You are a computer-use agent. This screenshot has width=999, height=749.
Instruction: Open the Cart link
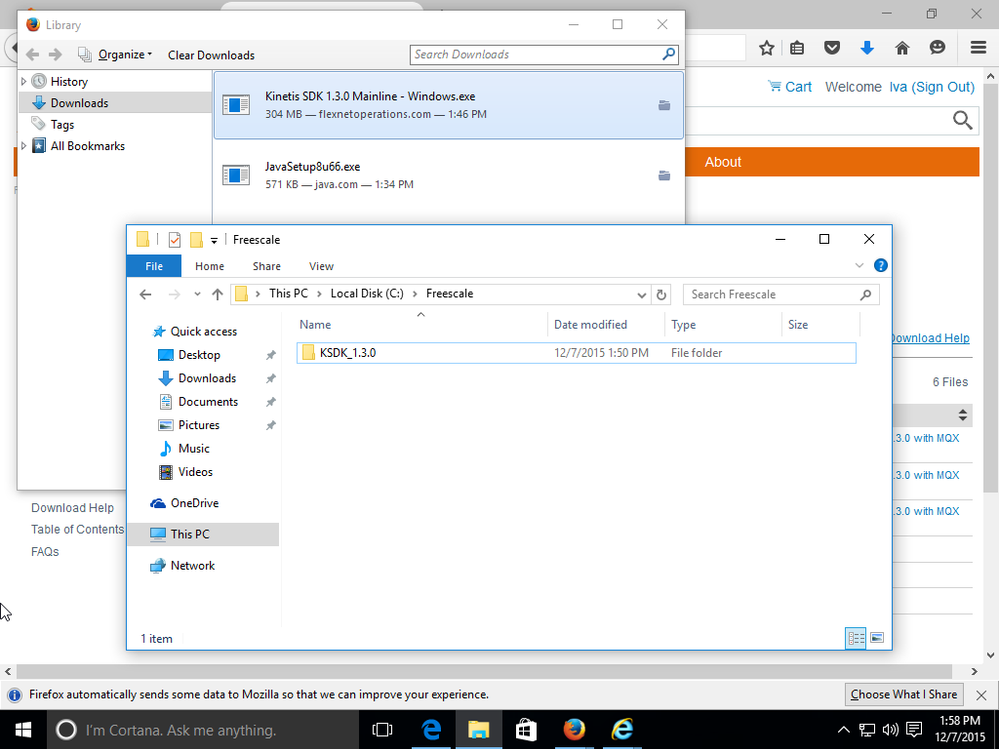pos(790,87)
